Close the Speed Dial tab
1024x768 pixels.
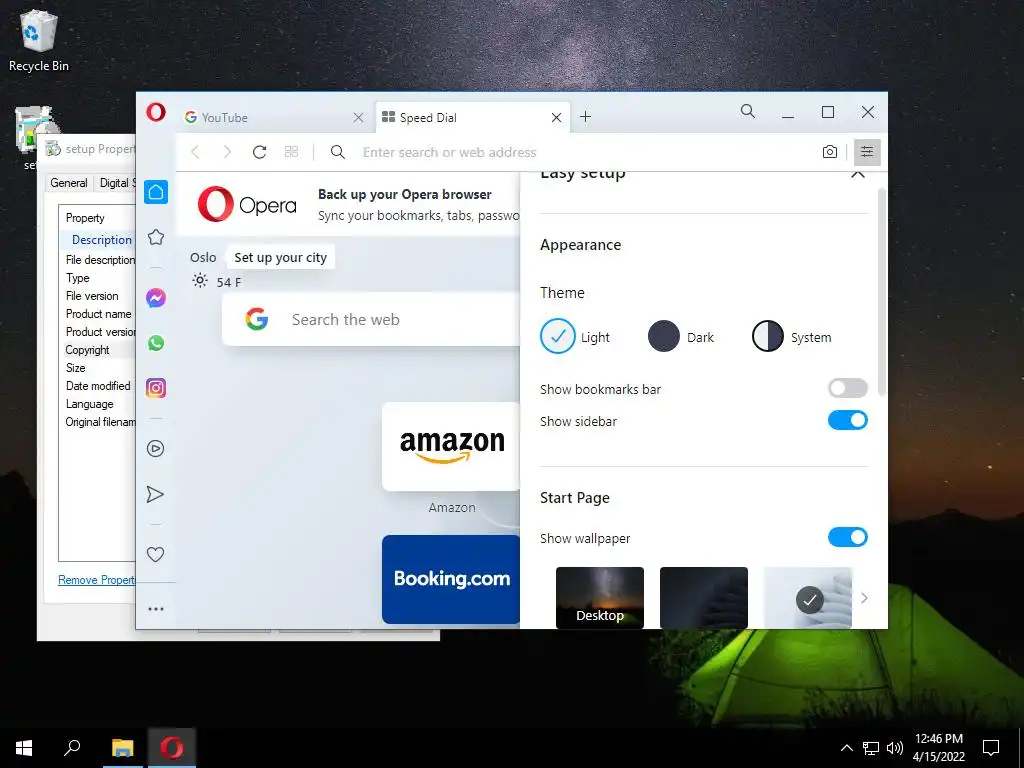[x=556, y=118]
